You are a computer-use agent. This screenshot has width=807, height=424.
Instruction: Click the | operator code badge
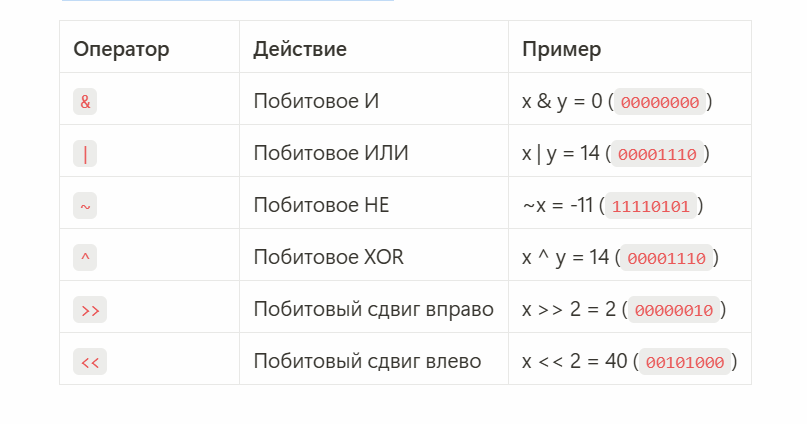(85, 153)
